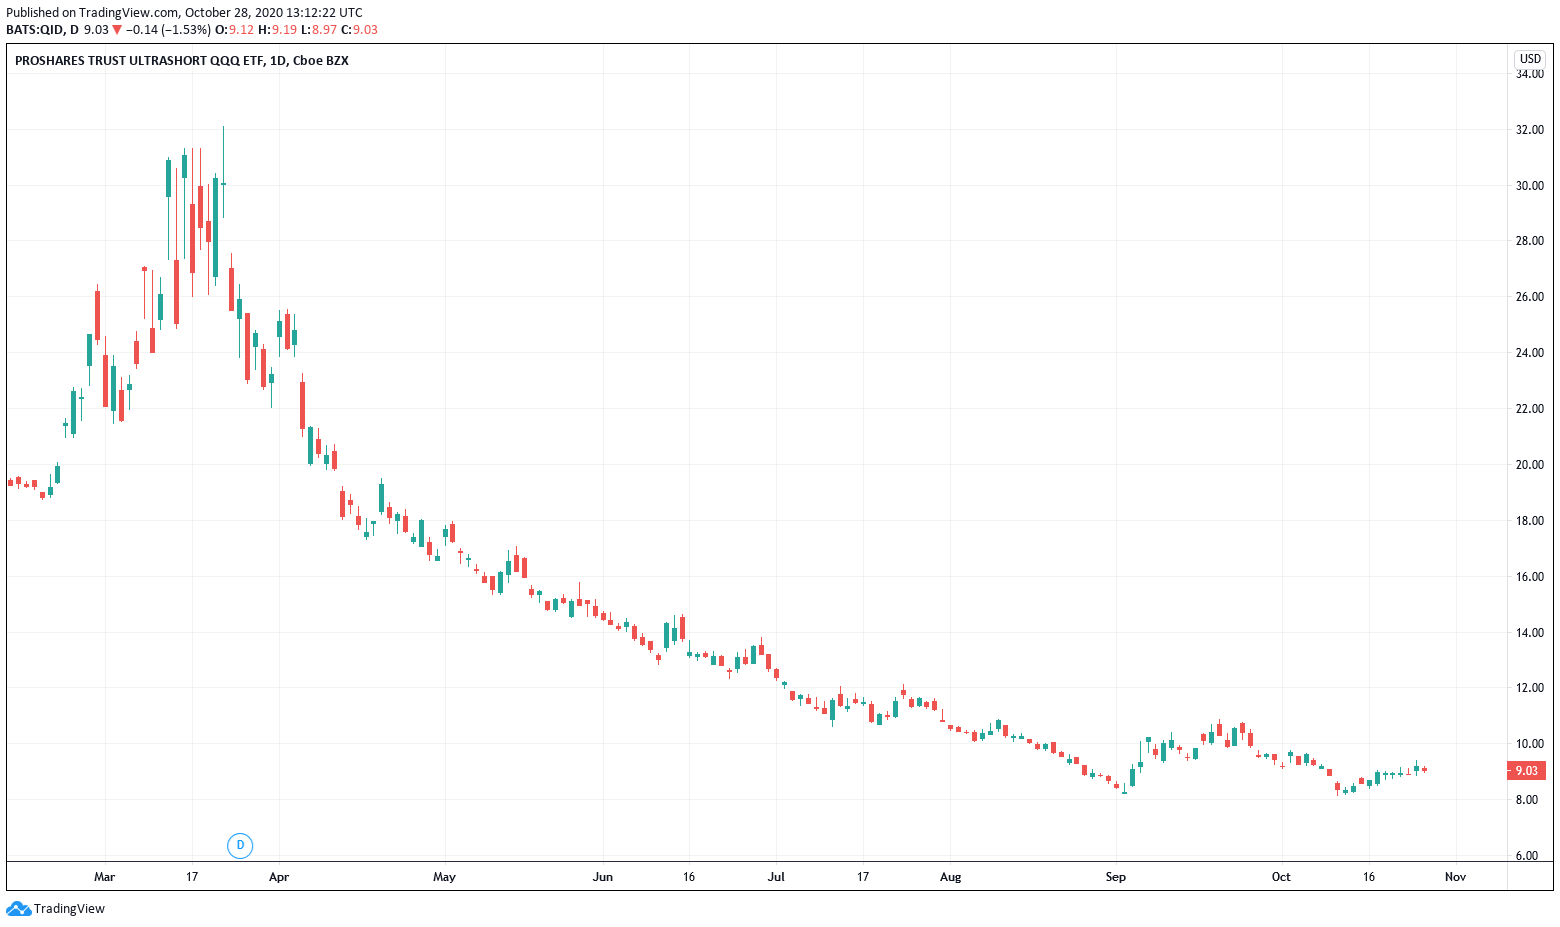Click the H:9.19 high value in header

278,30
